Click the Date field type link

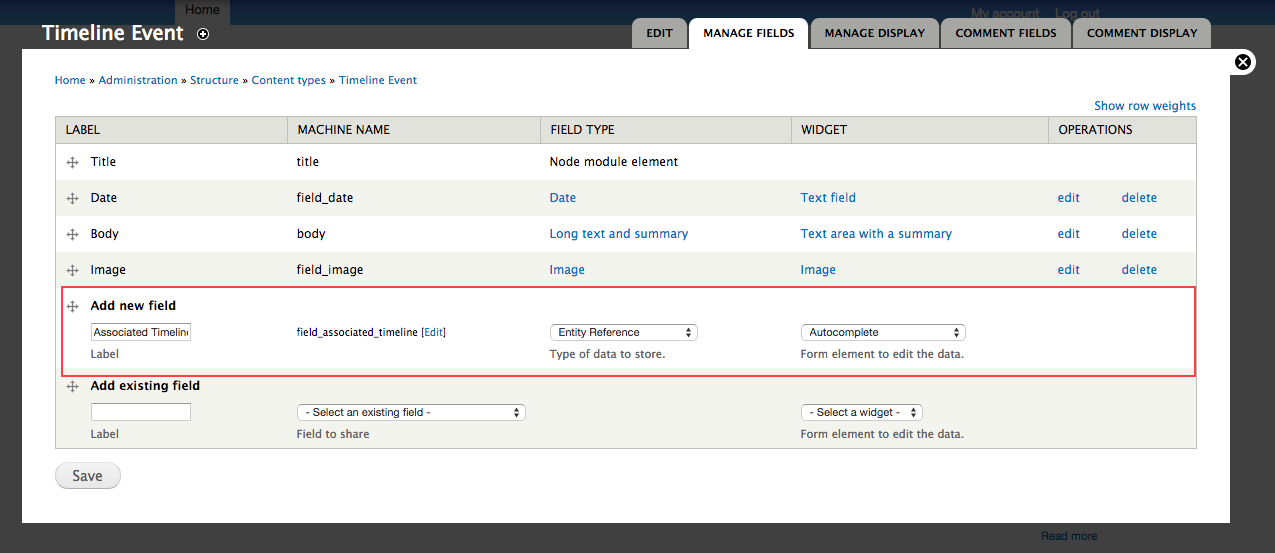click(x=563, y=198)
